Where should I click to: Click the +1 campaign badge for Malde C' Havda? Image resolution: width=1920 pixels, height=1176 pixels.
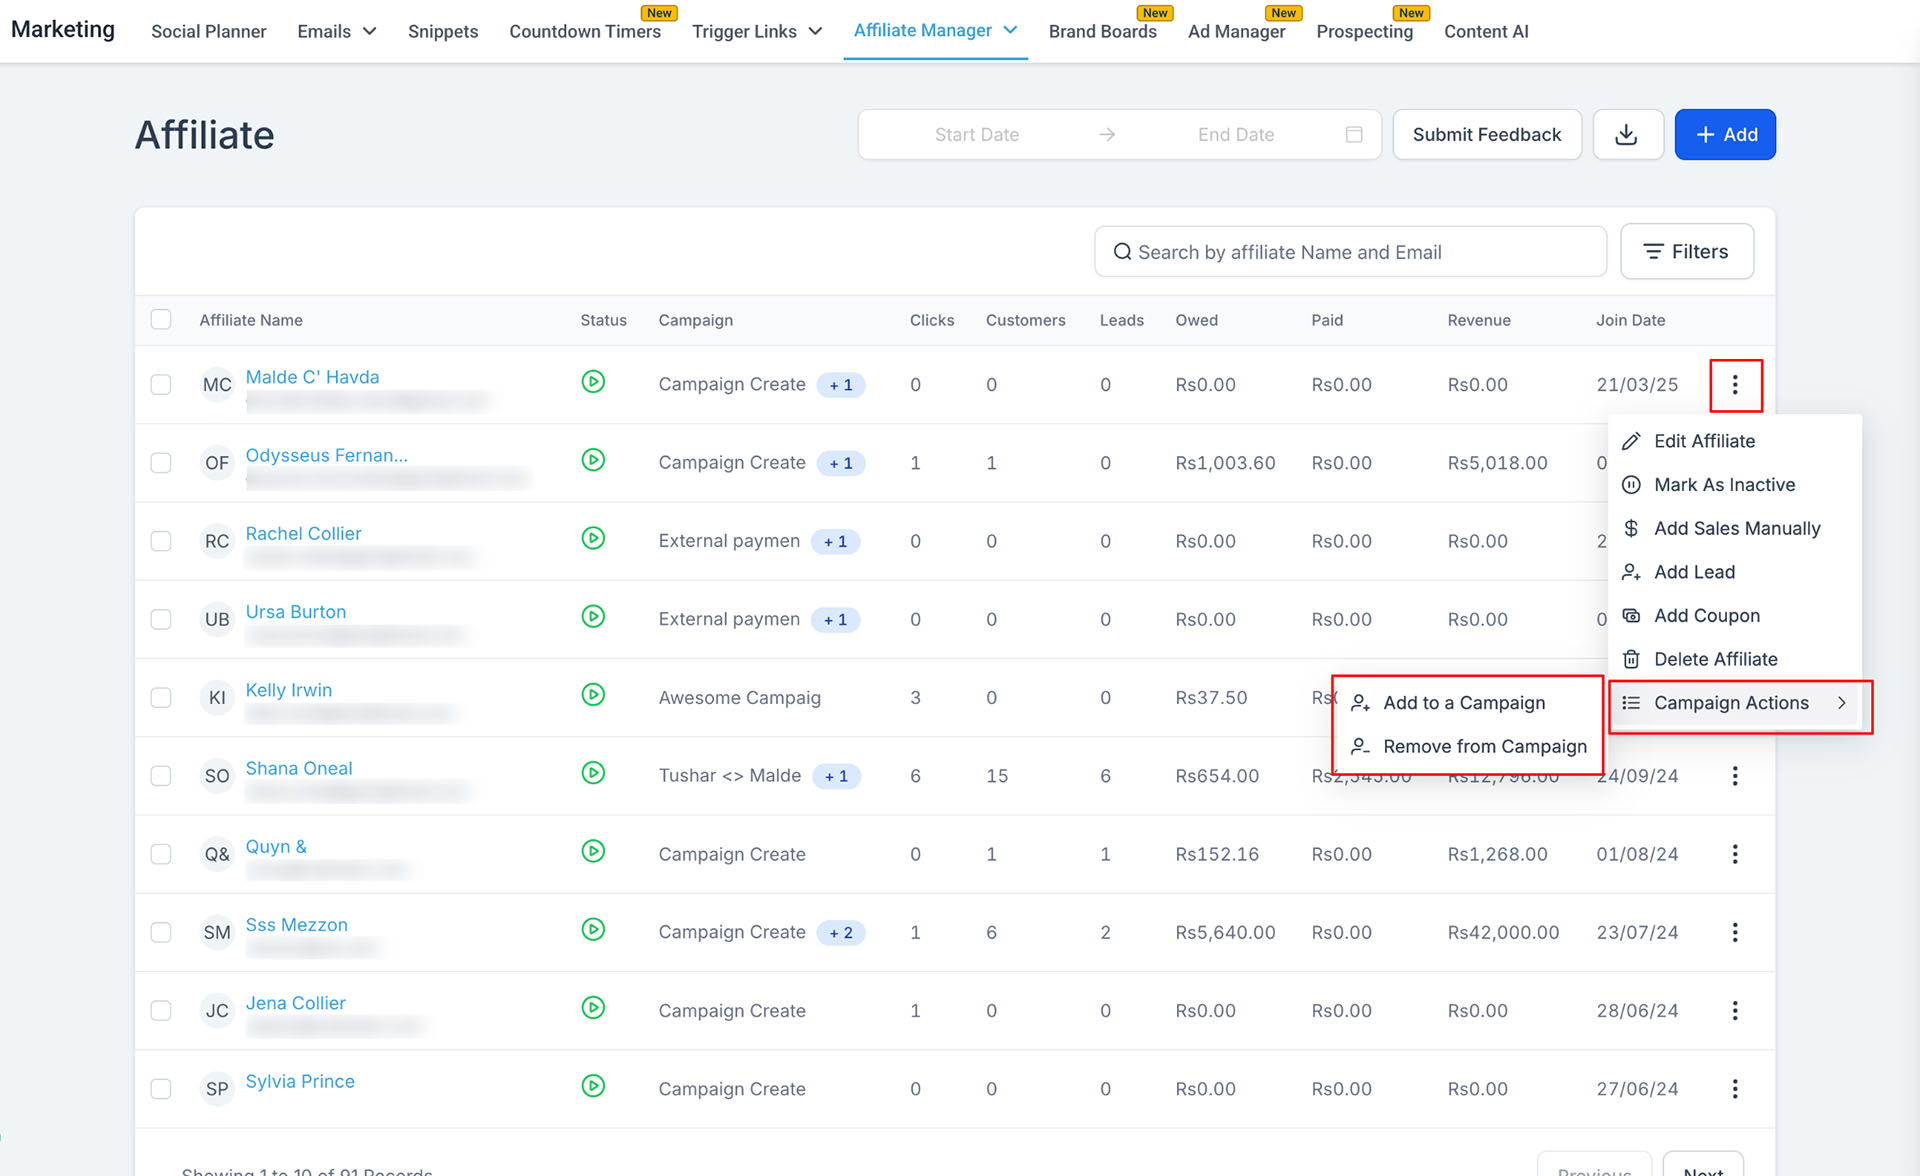(841, 385)
